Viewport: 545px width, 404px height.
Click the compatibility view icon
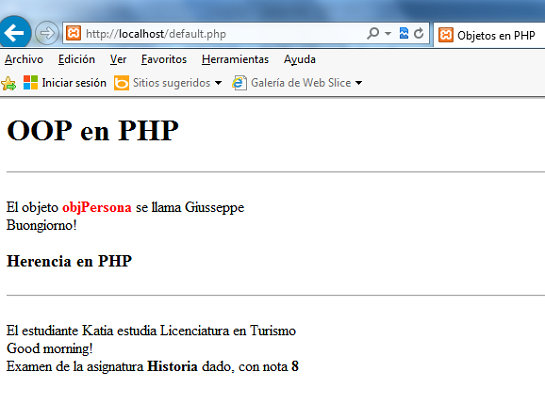coord(404,33)
